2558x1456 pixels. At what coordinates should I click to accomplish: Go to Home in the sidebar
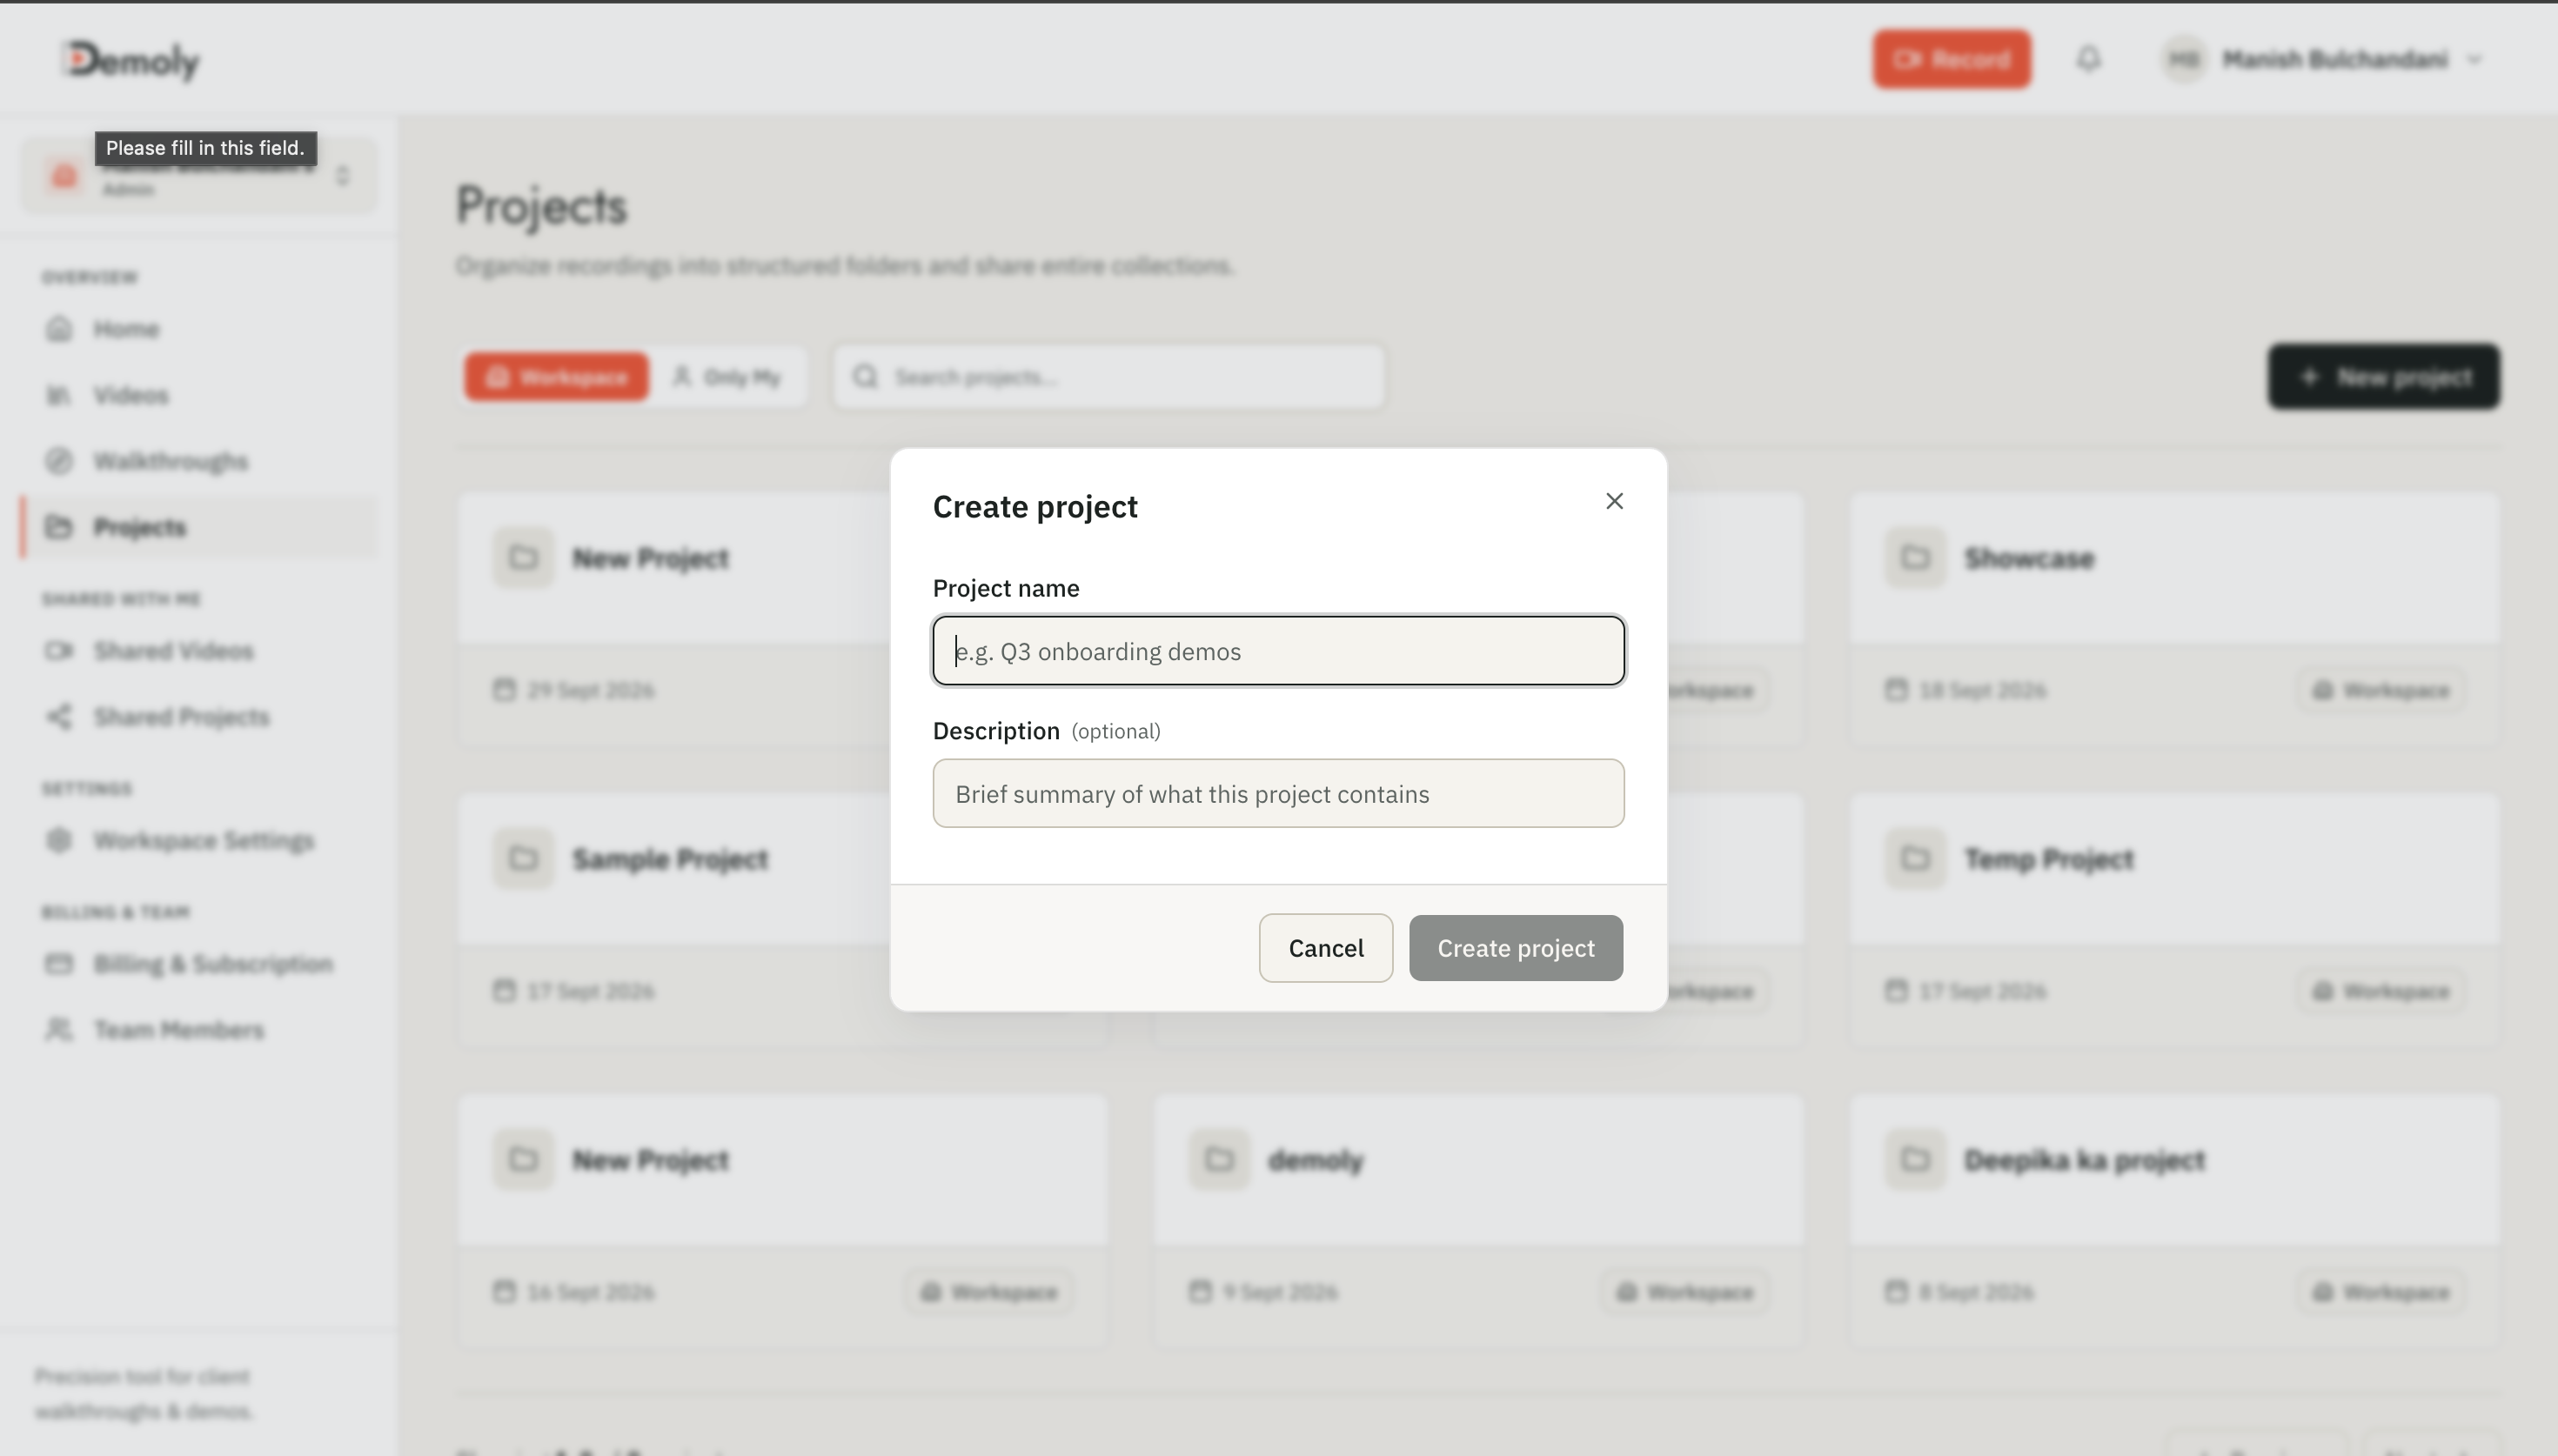[199, 329]
